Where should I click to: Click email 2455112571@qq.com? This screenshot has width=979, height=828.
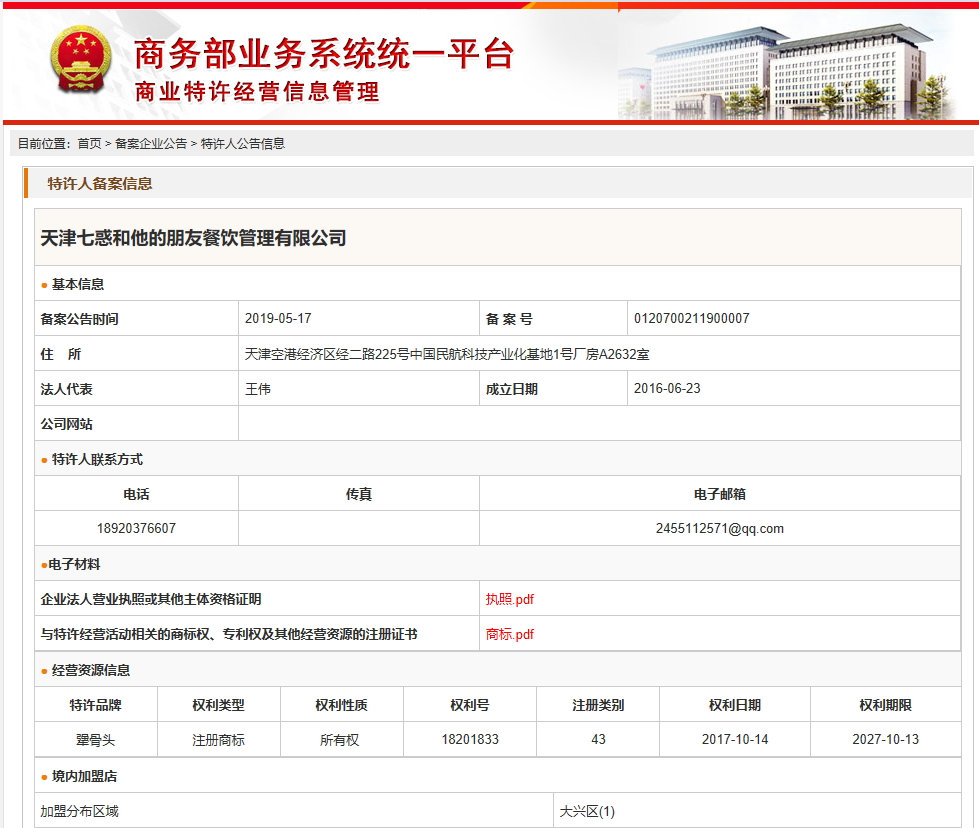tap(720, 528)
